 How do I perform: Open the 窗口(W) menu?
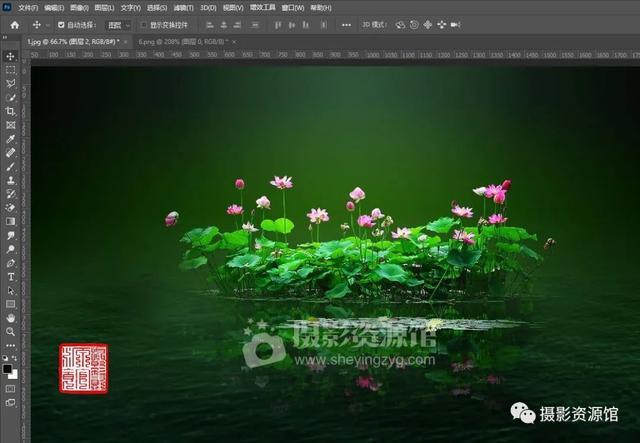point(293,8)
